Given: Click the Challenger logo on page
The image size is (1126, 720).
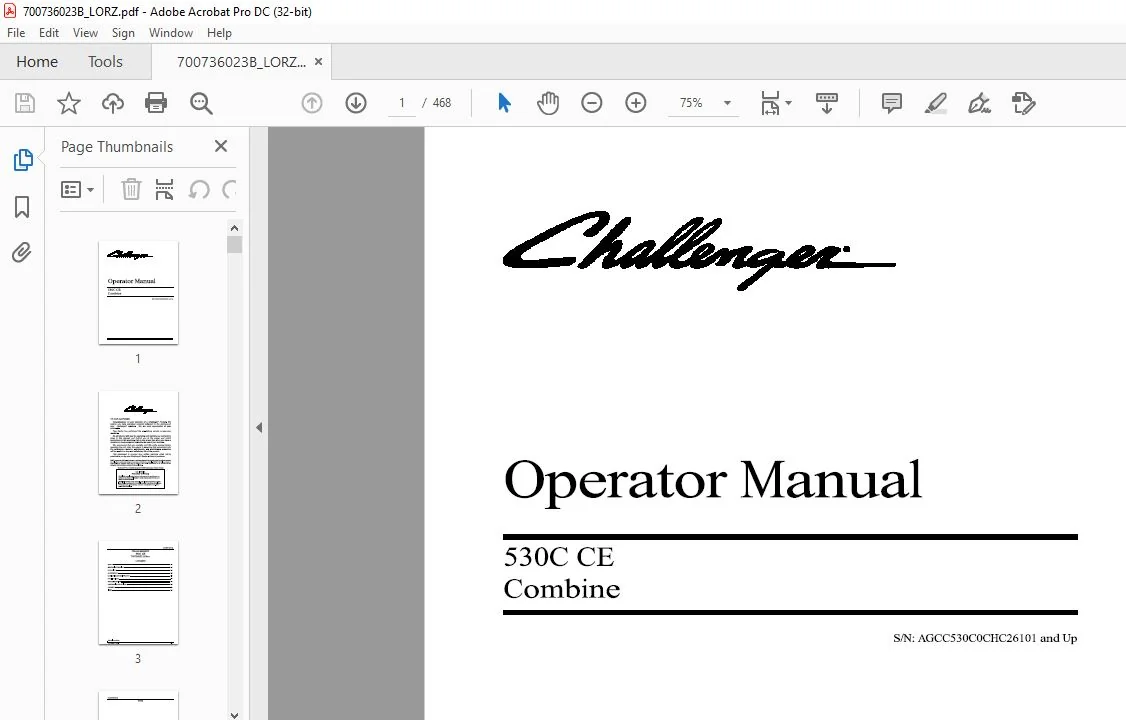Looking at the screenshot, I should click(x=699, y=250).
